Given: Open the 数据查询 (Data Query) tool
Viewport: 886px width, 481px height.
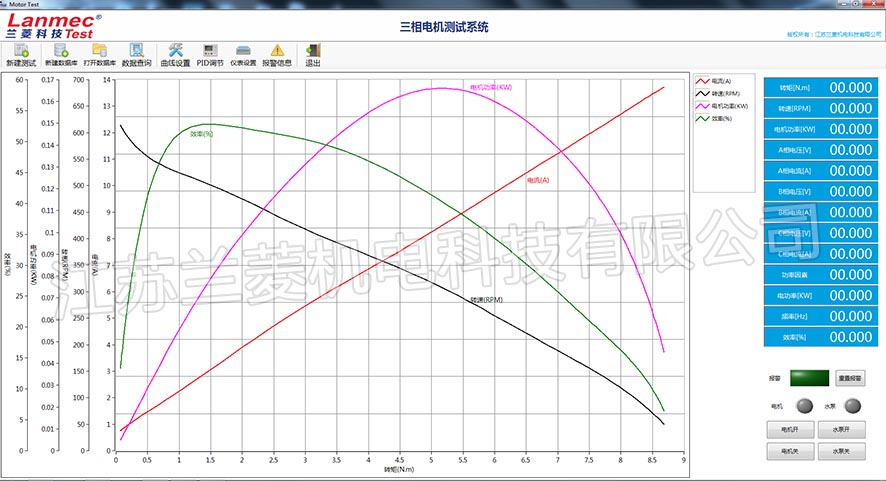Looking at the screenshot, I should (137, 51).
